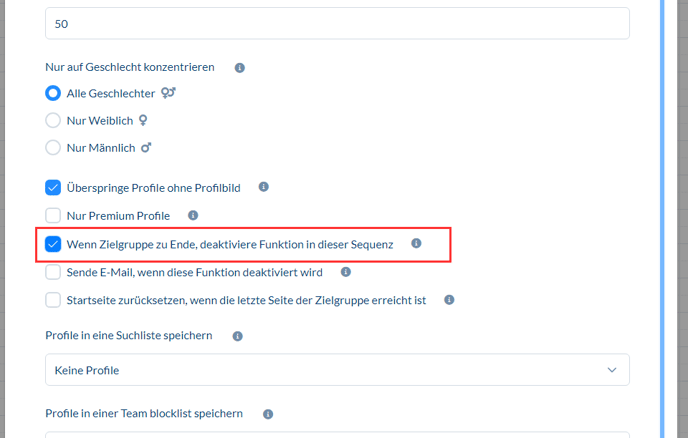Screen dimensions: 688x438
Task: Click info icon next to Team blocklist speichern
Action: [x=268, y=414]
